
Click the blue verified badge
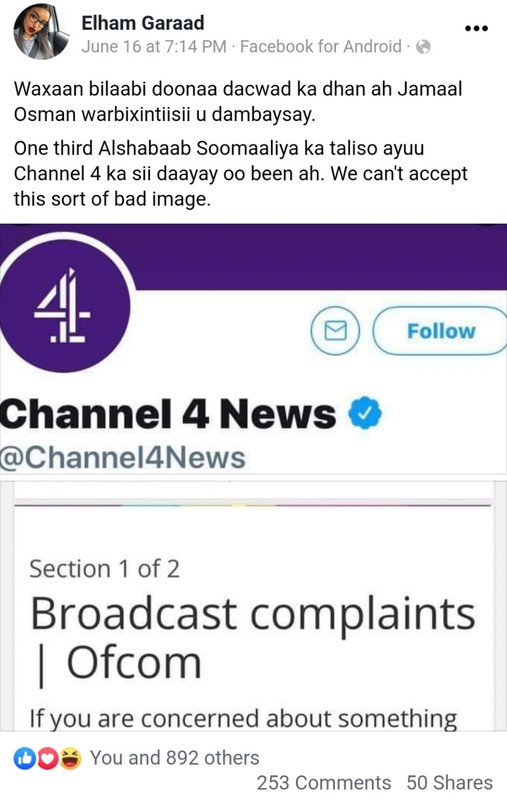(364, 413)
